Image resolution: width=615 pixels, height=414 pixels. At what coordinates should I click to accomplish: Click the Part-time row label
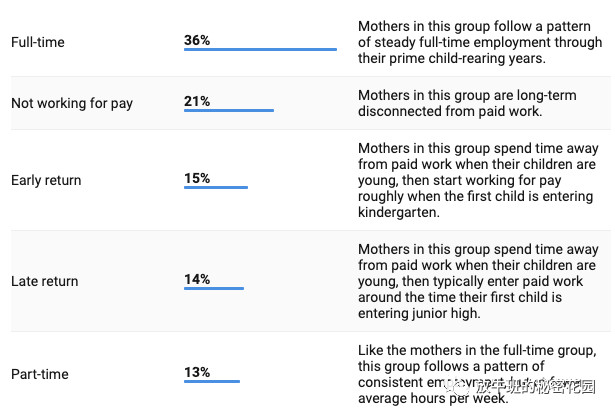(x=40, y=374)
